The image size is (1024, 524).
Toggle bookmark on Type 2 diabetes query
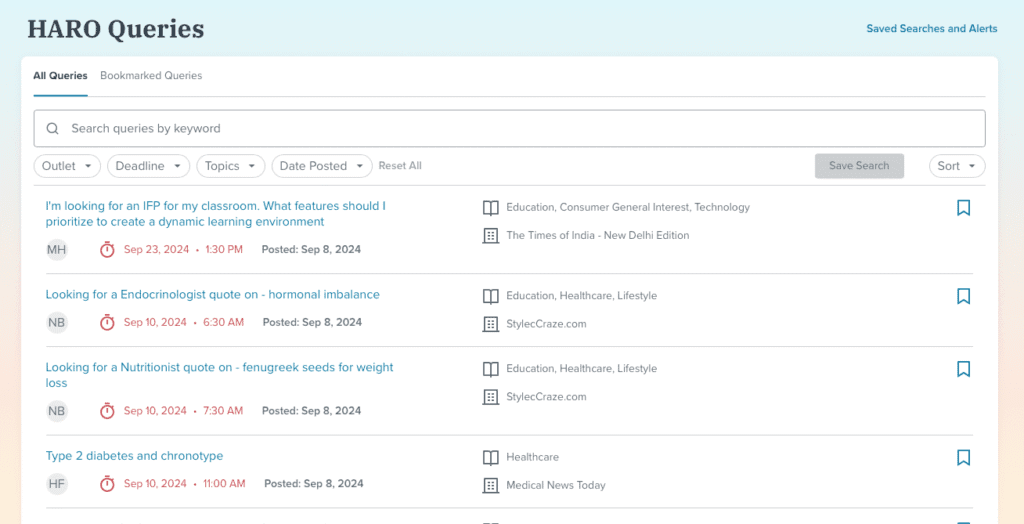pyautogui.click(x=963, y=457)
